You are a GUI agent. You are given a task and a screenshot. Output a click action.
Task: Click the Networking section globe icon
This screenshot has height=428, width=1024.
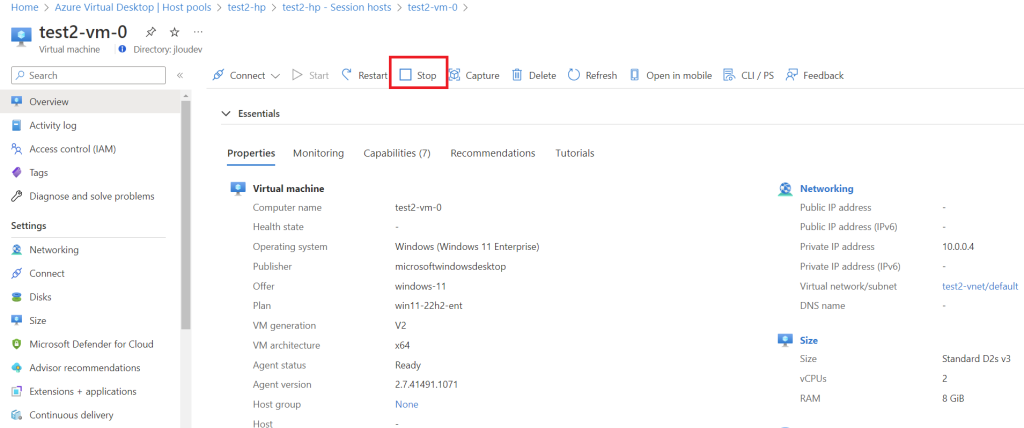785,189
